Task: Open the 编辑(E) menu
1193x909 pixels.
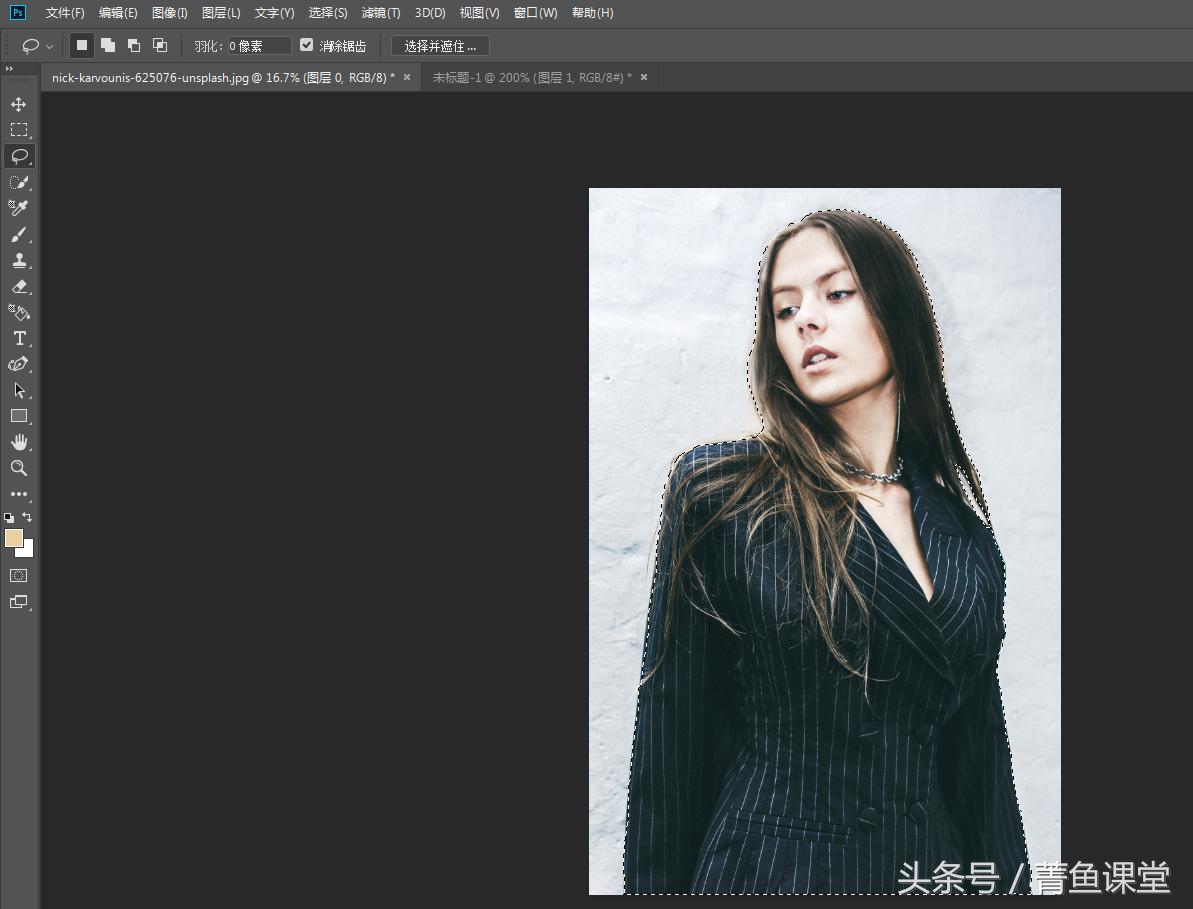Action: [x=118, y=13]
